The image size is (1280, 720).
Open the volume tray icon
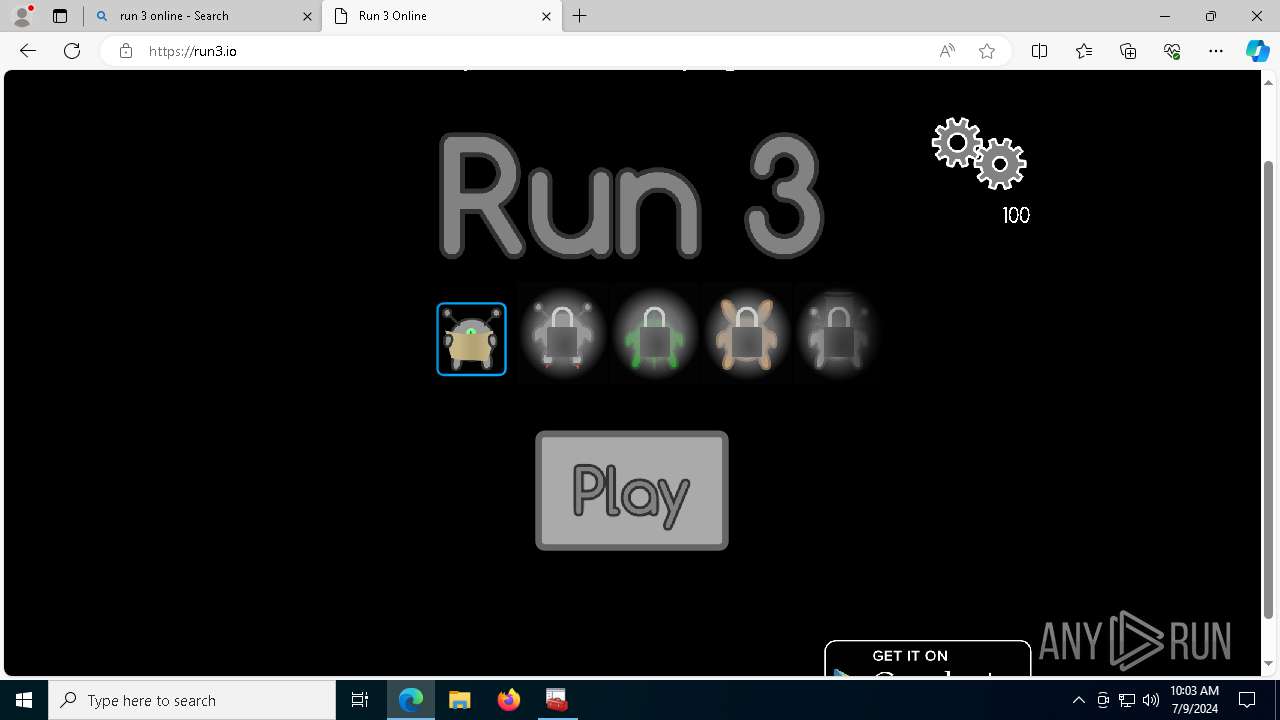tap(1150, 700)
